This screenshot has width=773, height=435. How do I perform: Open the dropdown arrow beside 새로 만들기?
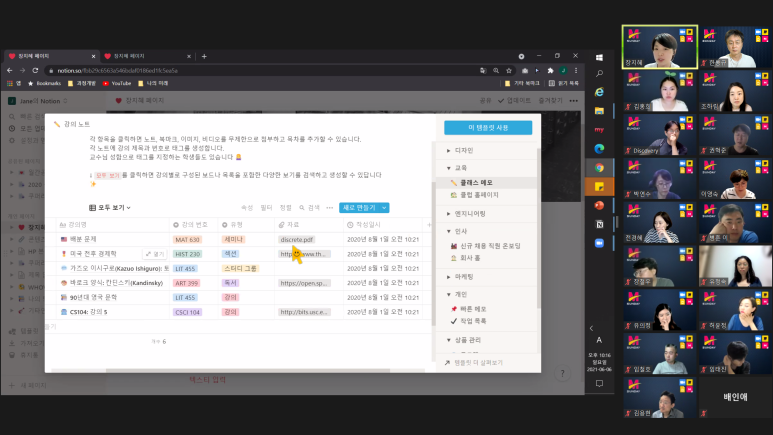(x=384, y=208)
